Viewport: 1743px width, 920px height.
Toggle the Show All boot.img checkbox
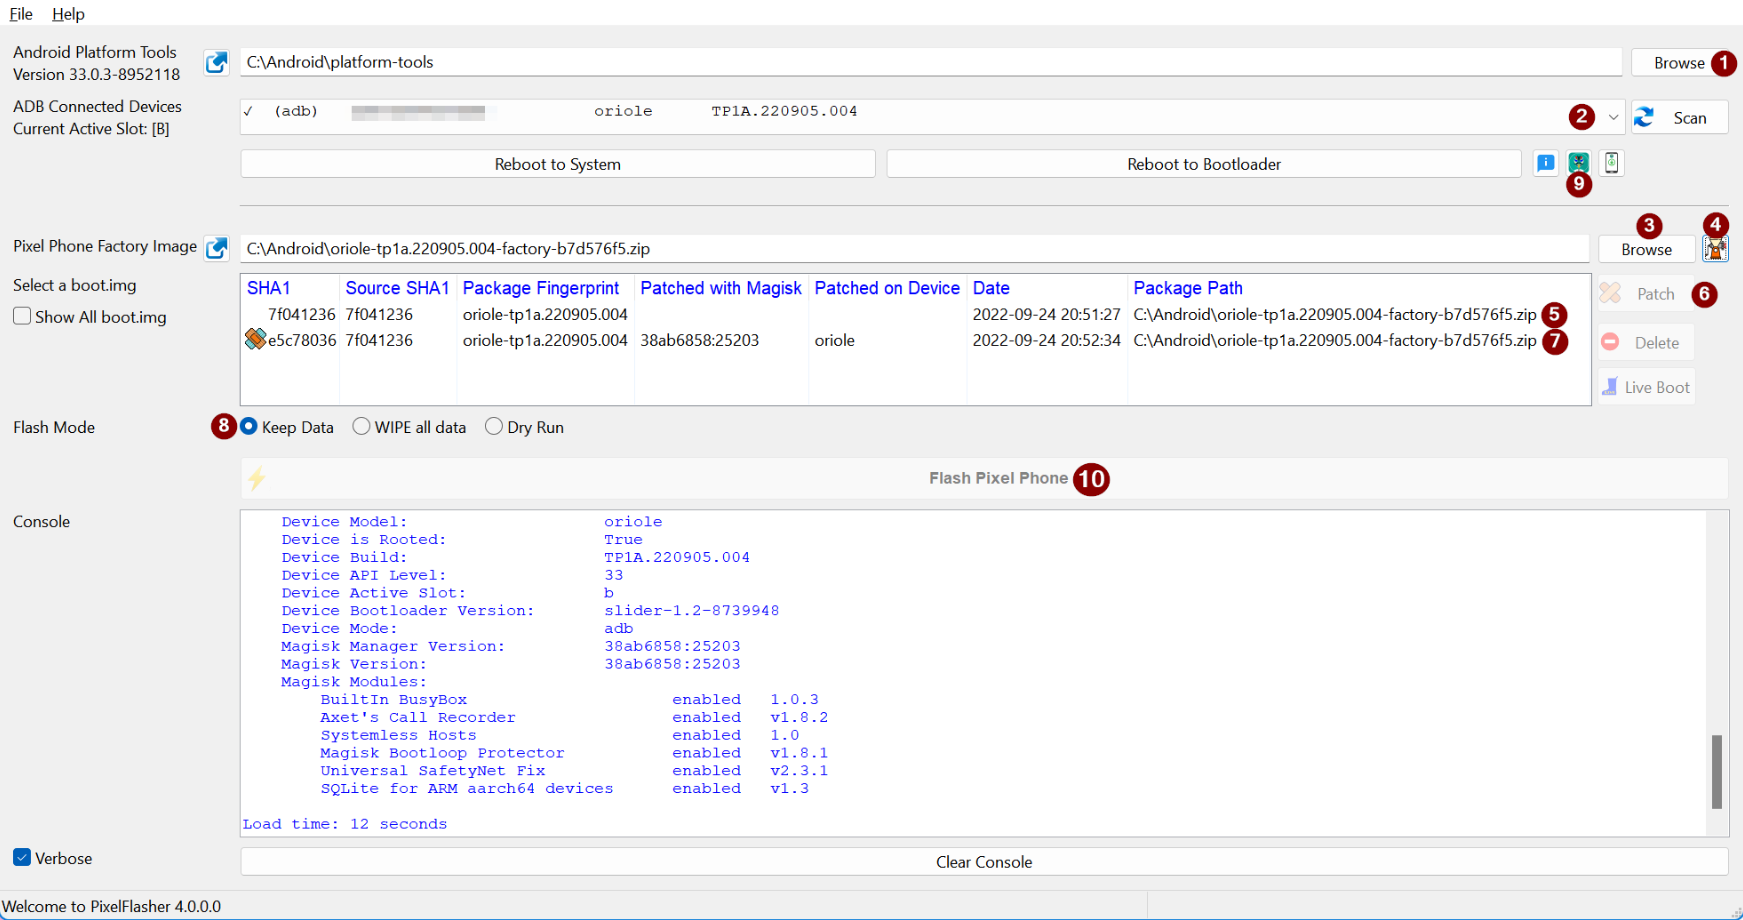(x=22, y=316)
